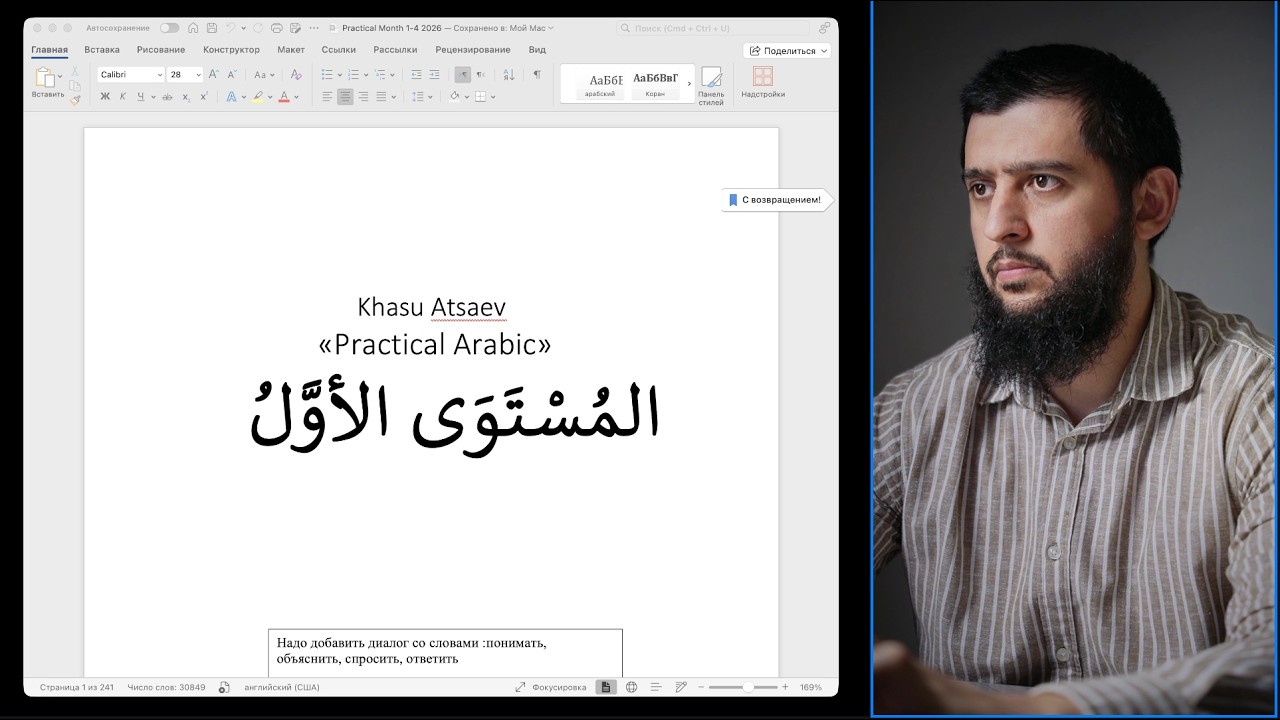This screenshot has height=720, width=1280.
Task: Click the Numbering list icon
Action: (353, 75)
